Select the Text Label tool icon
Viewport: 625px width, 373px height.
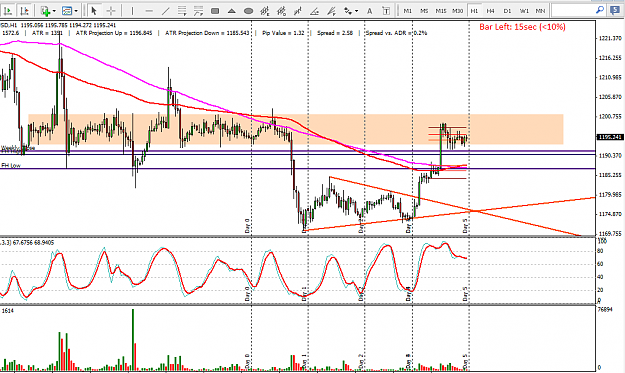pos(386,11)
